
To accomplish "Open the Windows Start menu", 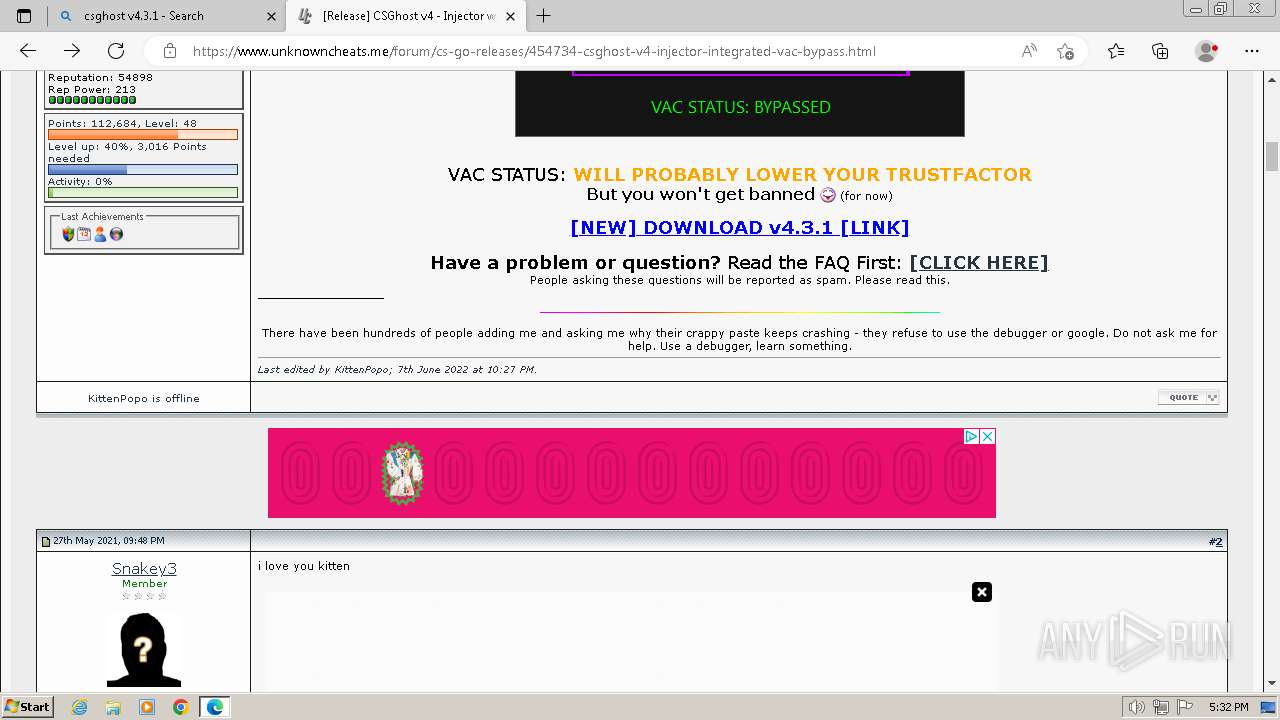I will point(27,706).
